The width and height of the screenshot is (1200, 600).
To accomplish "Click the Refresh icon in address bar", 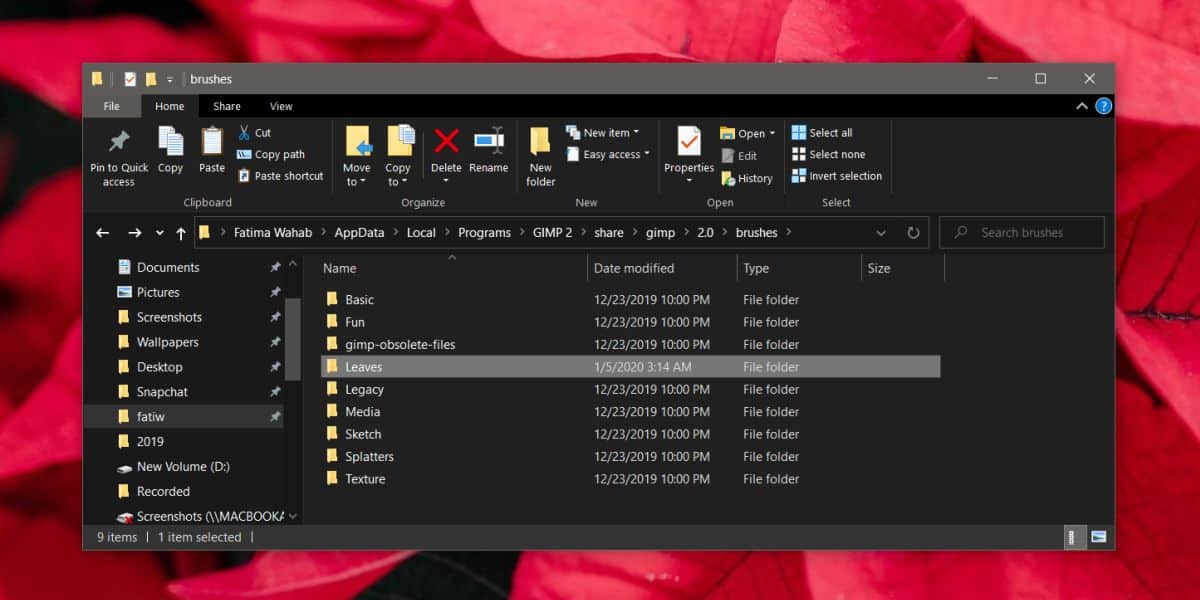I will tap(913, 233).
